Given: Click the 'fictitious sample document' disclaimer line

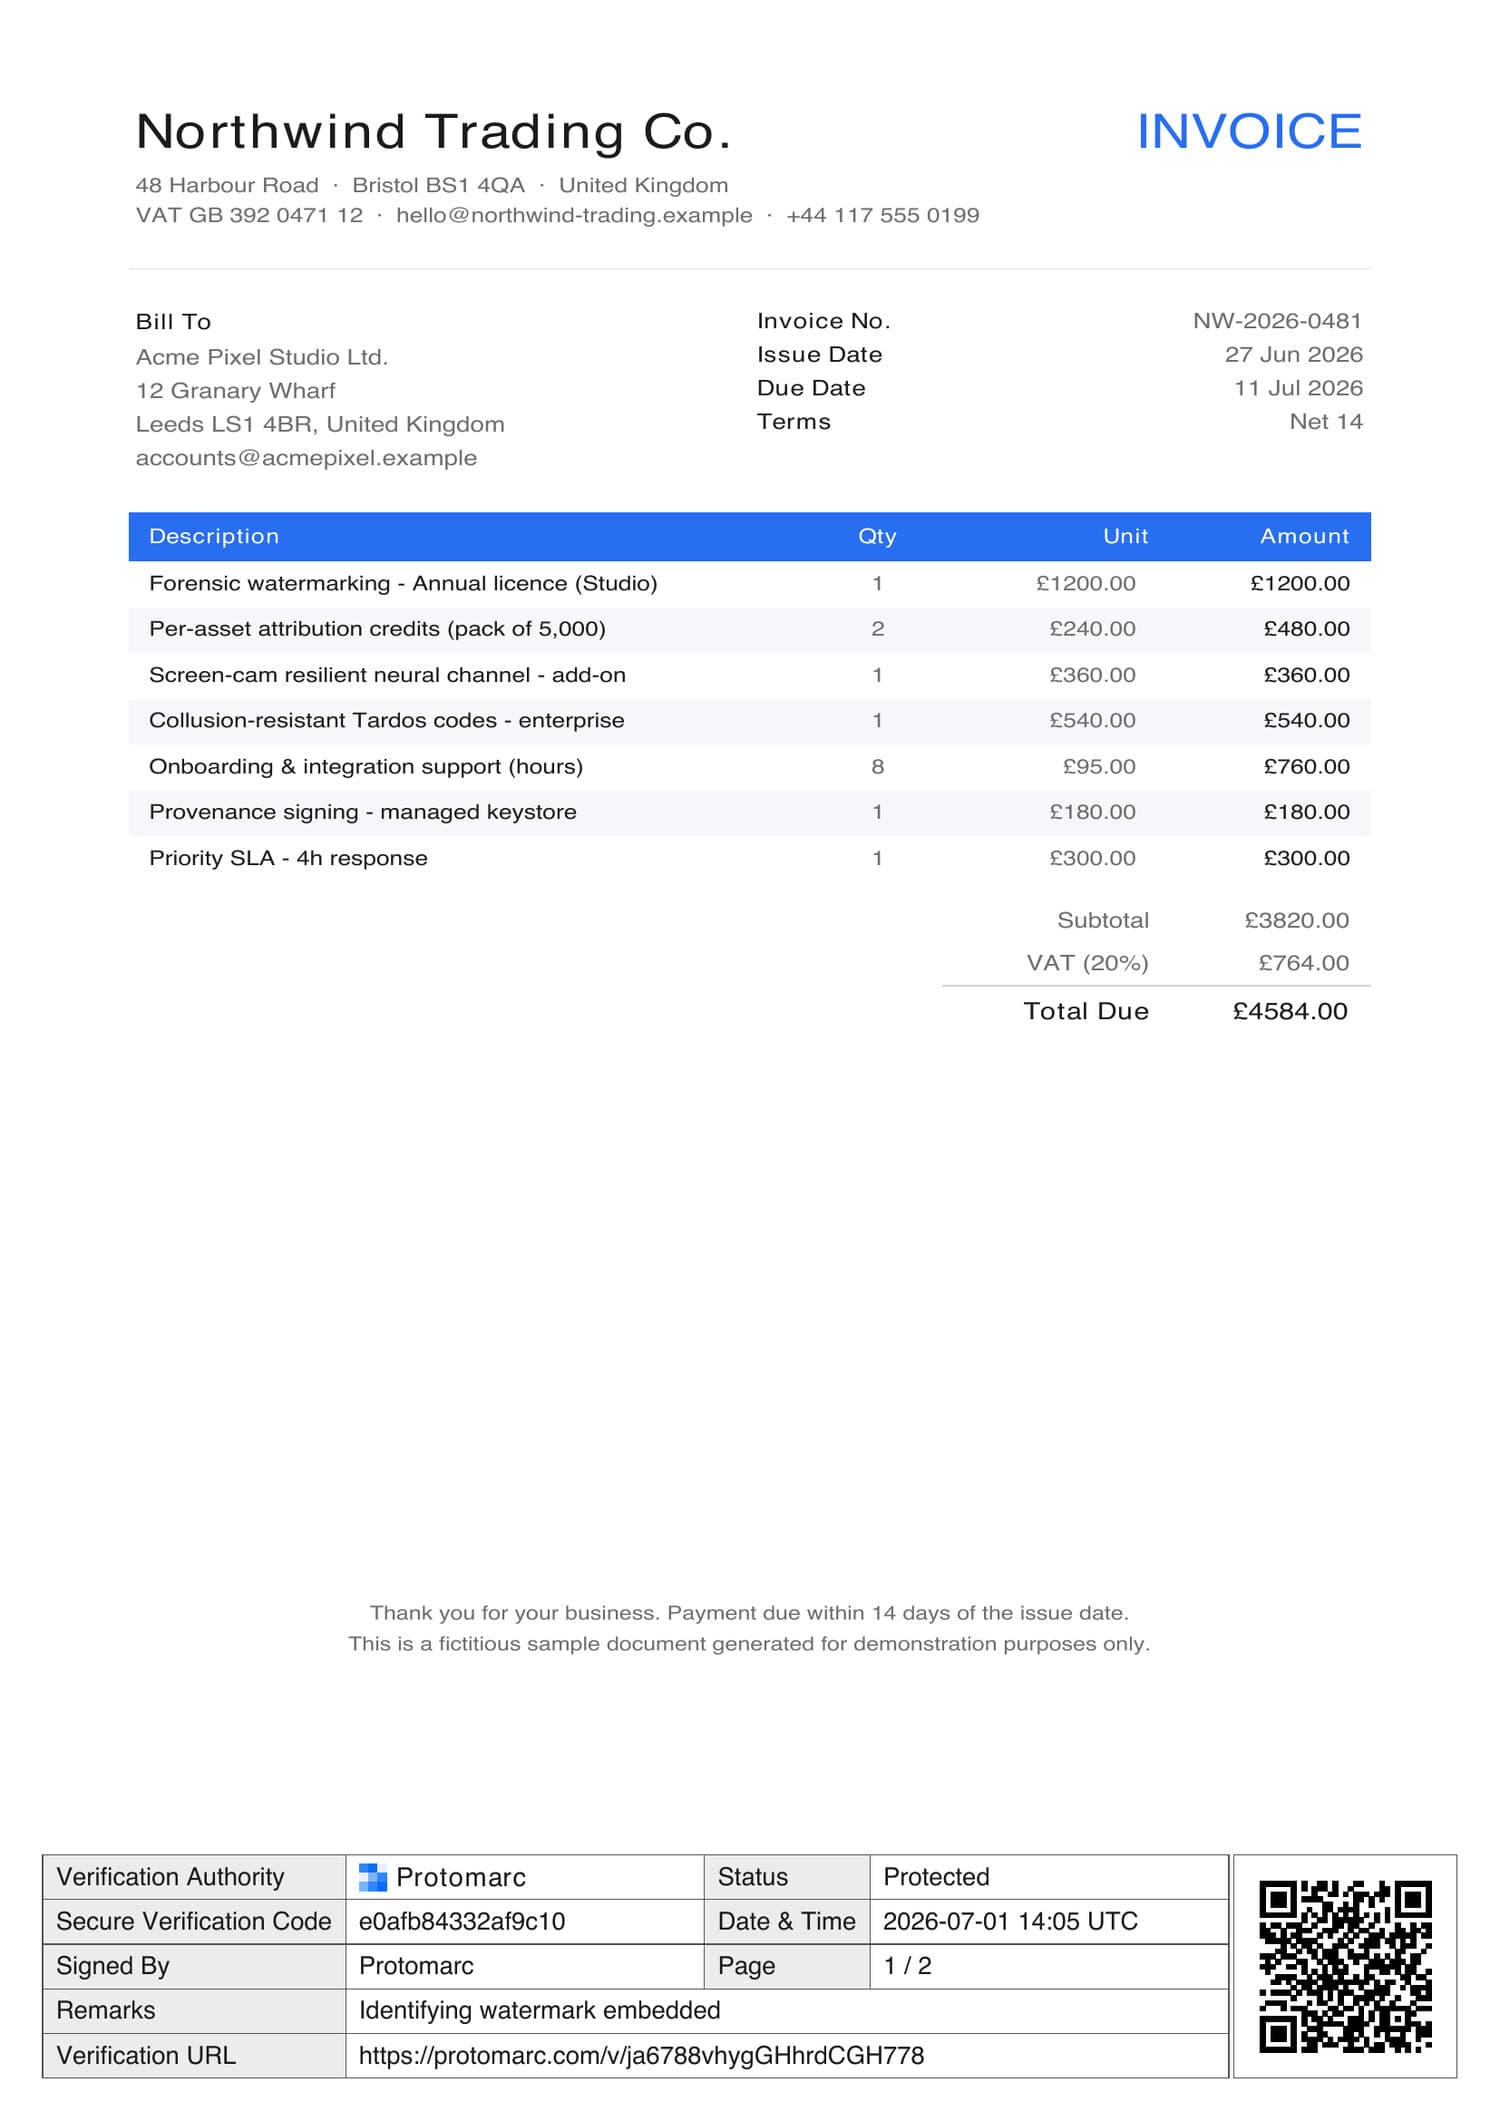Looking at the screenshot, I should point(749,1644).
